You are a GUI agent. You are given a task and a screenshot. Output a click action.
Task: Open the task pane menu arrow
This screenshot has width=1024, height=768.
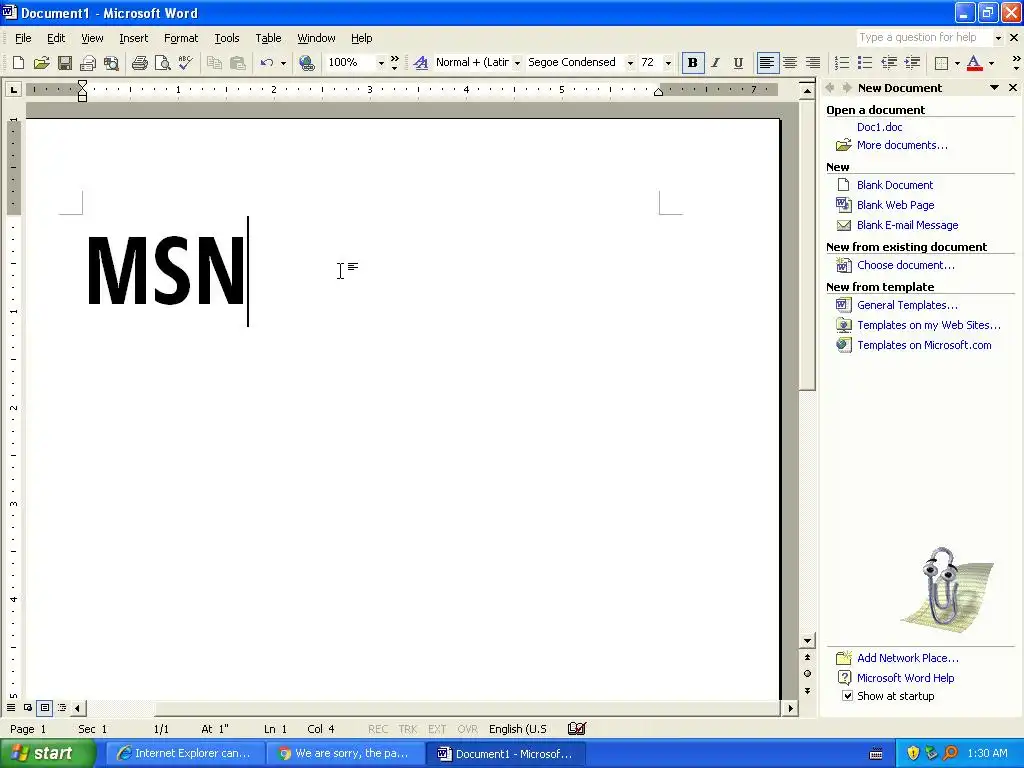995,88
